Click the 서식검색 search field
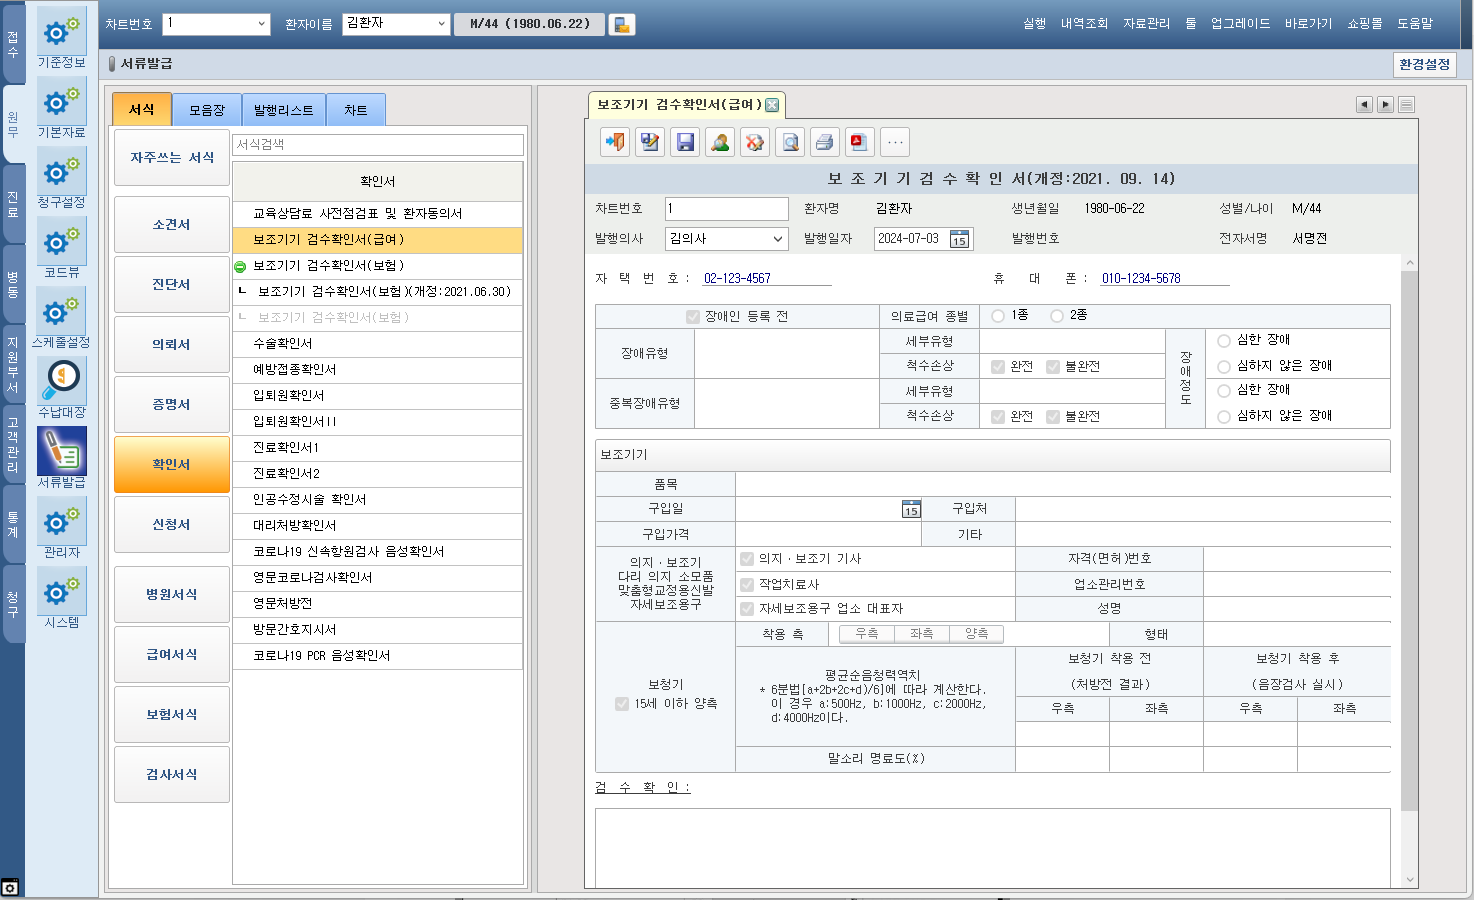This screenshot has width=1474, height=900. click(378, 145)
